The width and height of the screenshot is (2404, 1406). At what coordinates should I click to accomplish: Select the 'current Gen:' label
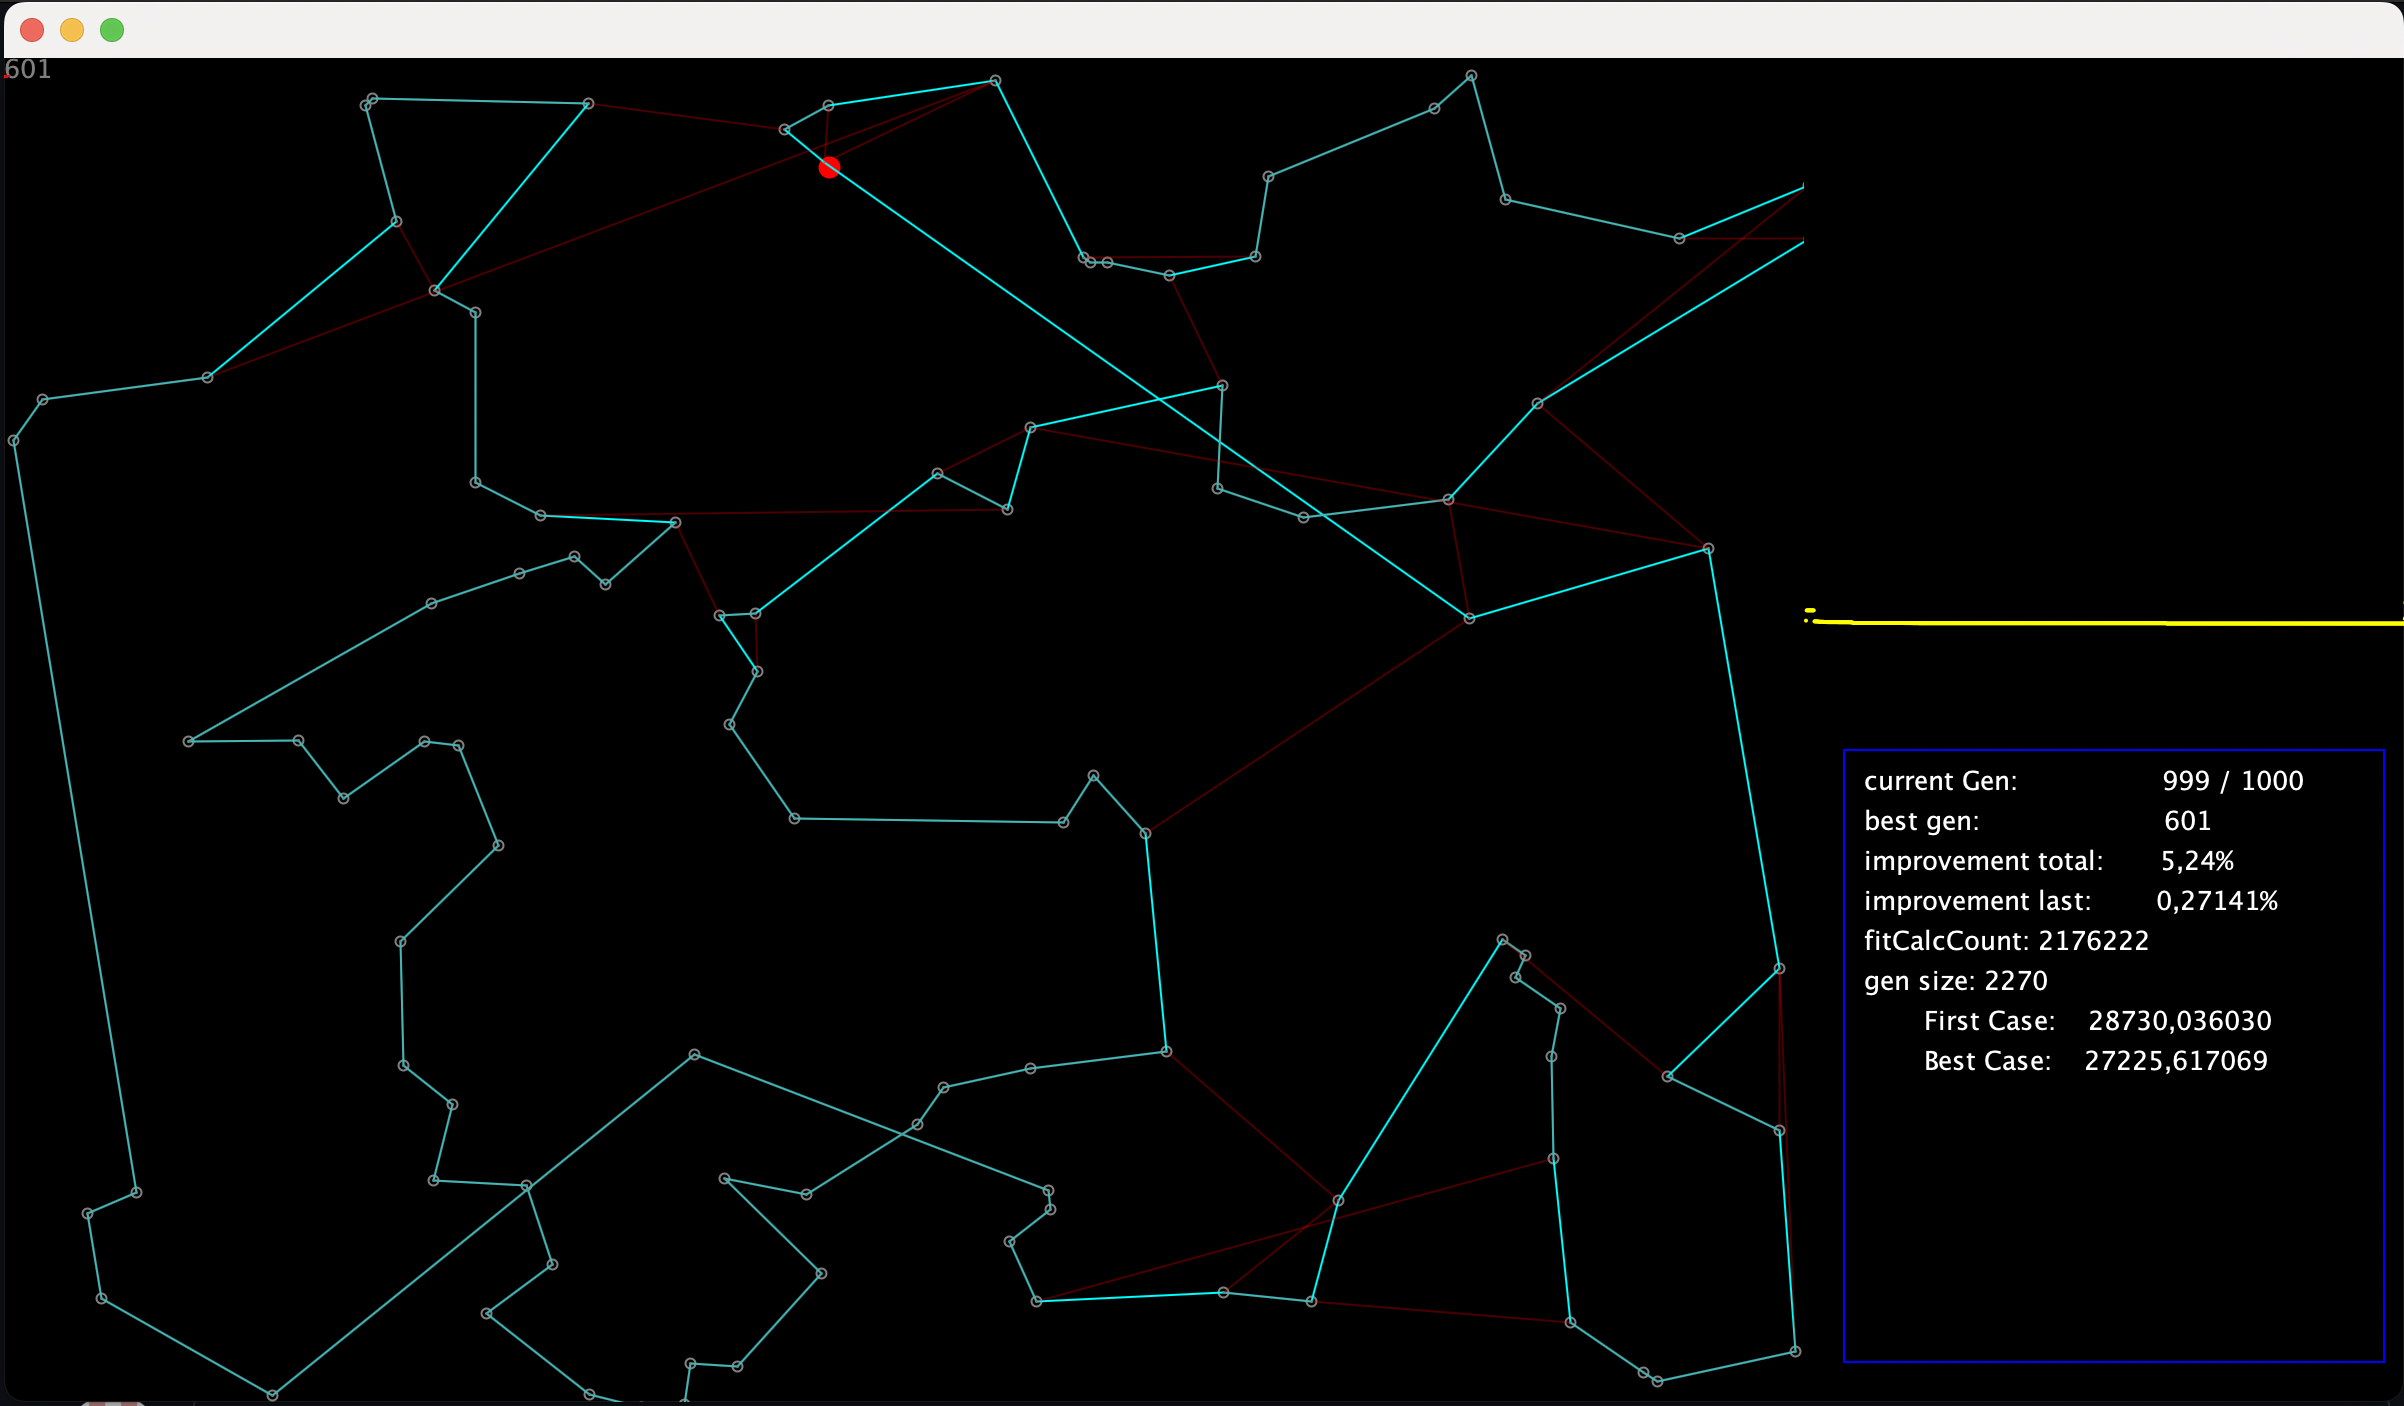[1940, 781]
